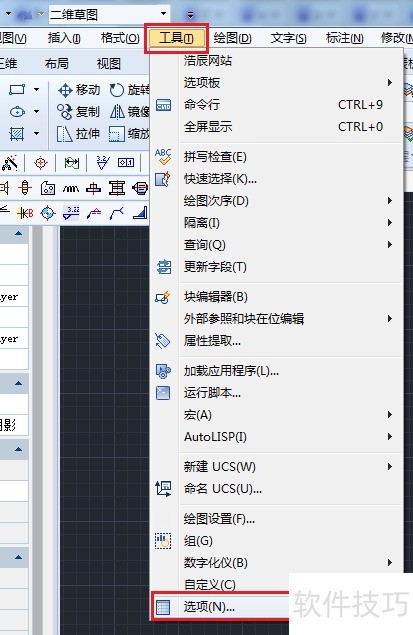
Task: Click 命令行 menu entry
Action: pyautogui.click(x=275, y=104)
